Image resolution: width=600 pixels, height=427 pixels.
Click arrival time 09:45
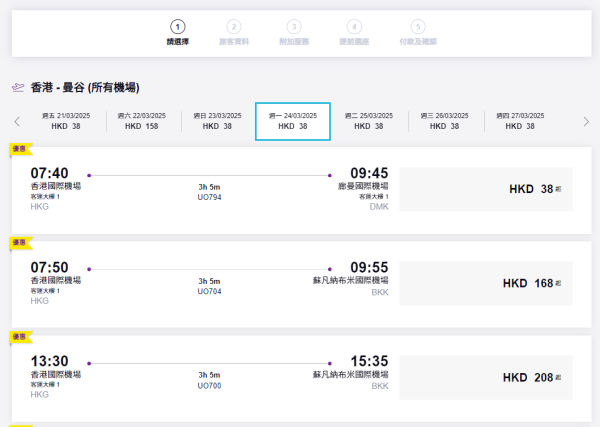coord(369,173)
